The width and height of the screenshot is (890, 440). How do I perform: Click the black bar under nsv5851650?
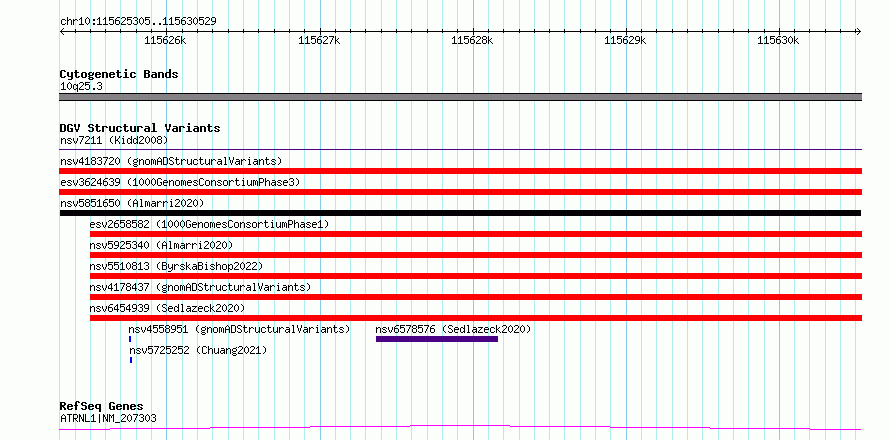pyautogui.click(x=460, y=213)
